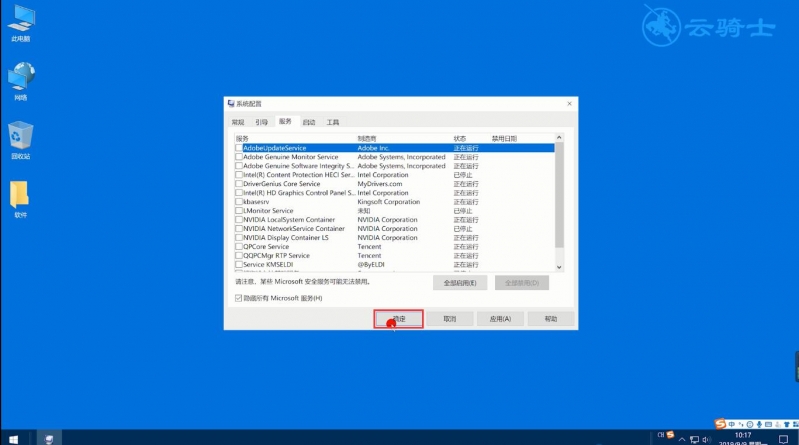Image resolution: width=799 pixels, height=445 pixels.
Task: Toggle the 中 Chinese mode on the Sogou bar
Action: pyautogui.click(x=732, y=424)
